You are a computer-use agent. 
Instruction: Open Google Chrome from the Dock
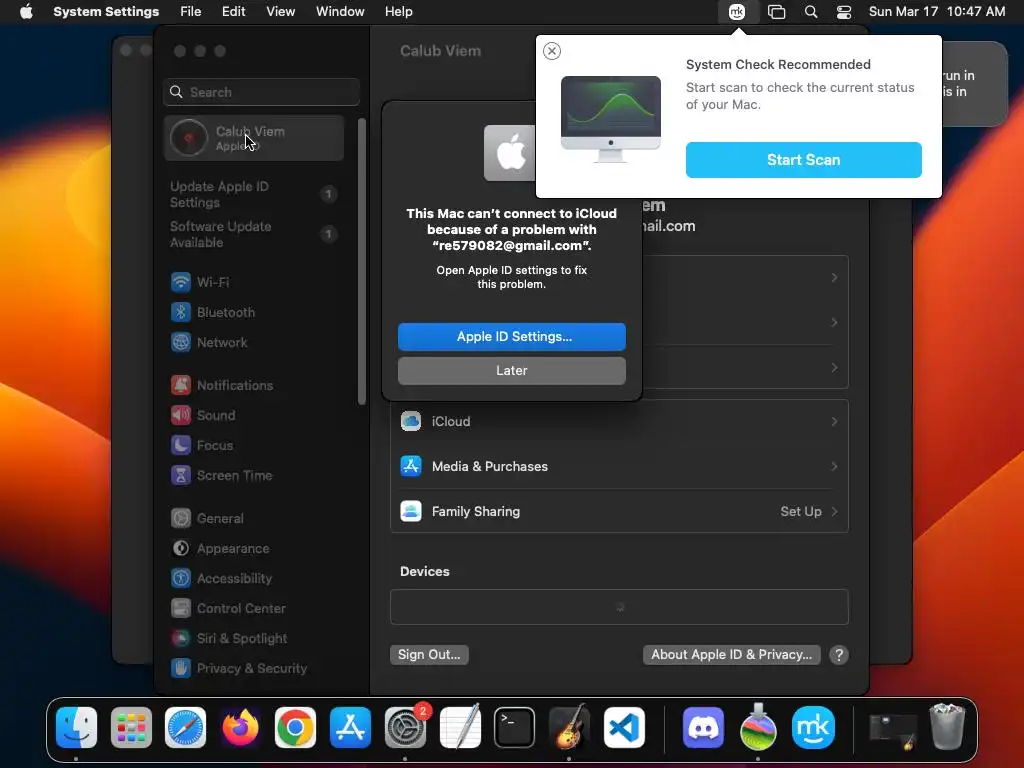[295, 727]
